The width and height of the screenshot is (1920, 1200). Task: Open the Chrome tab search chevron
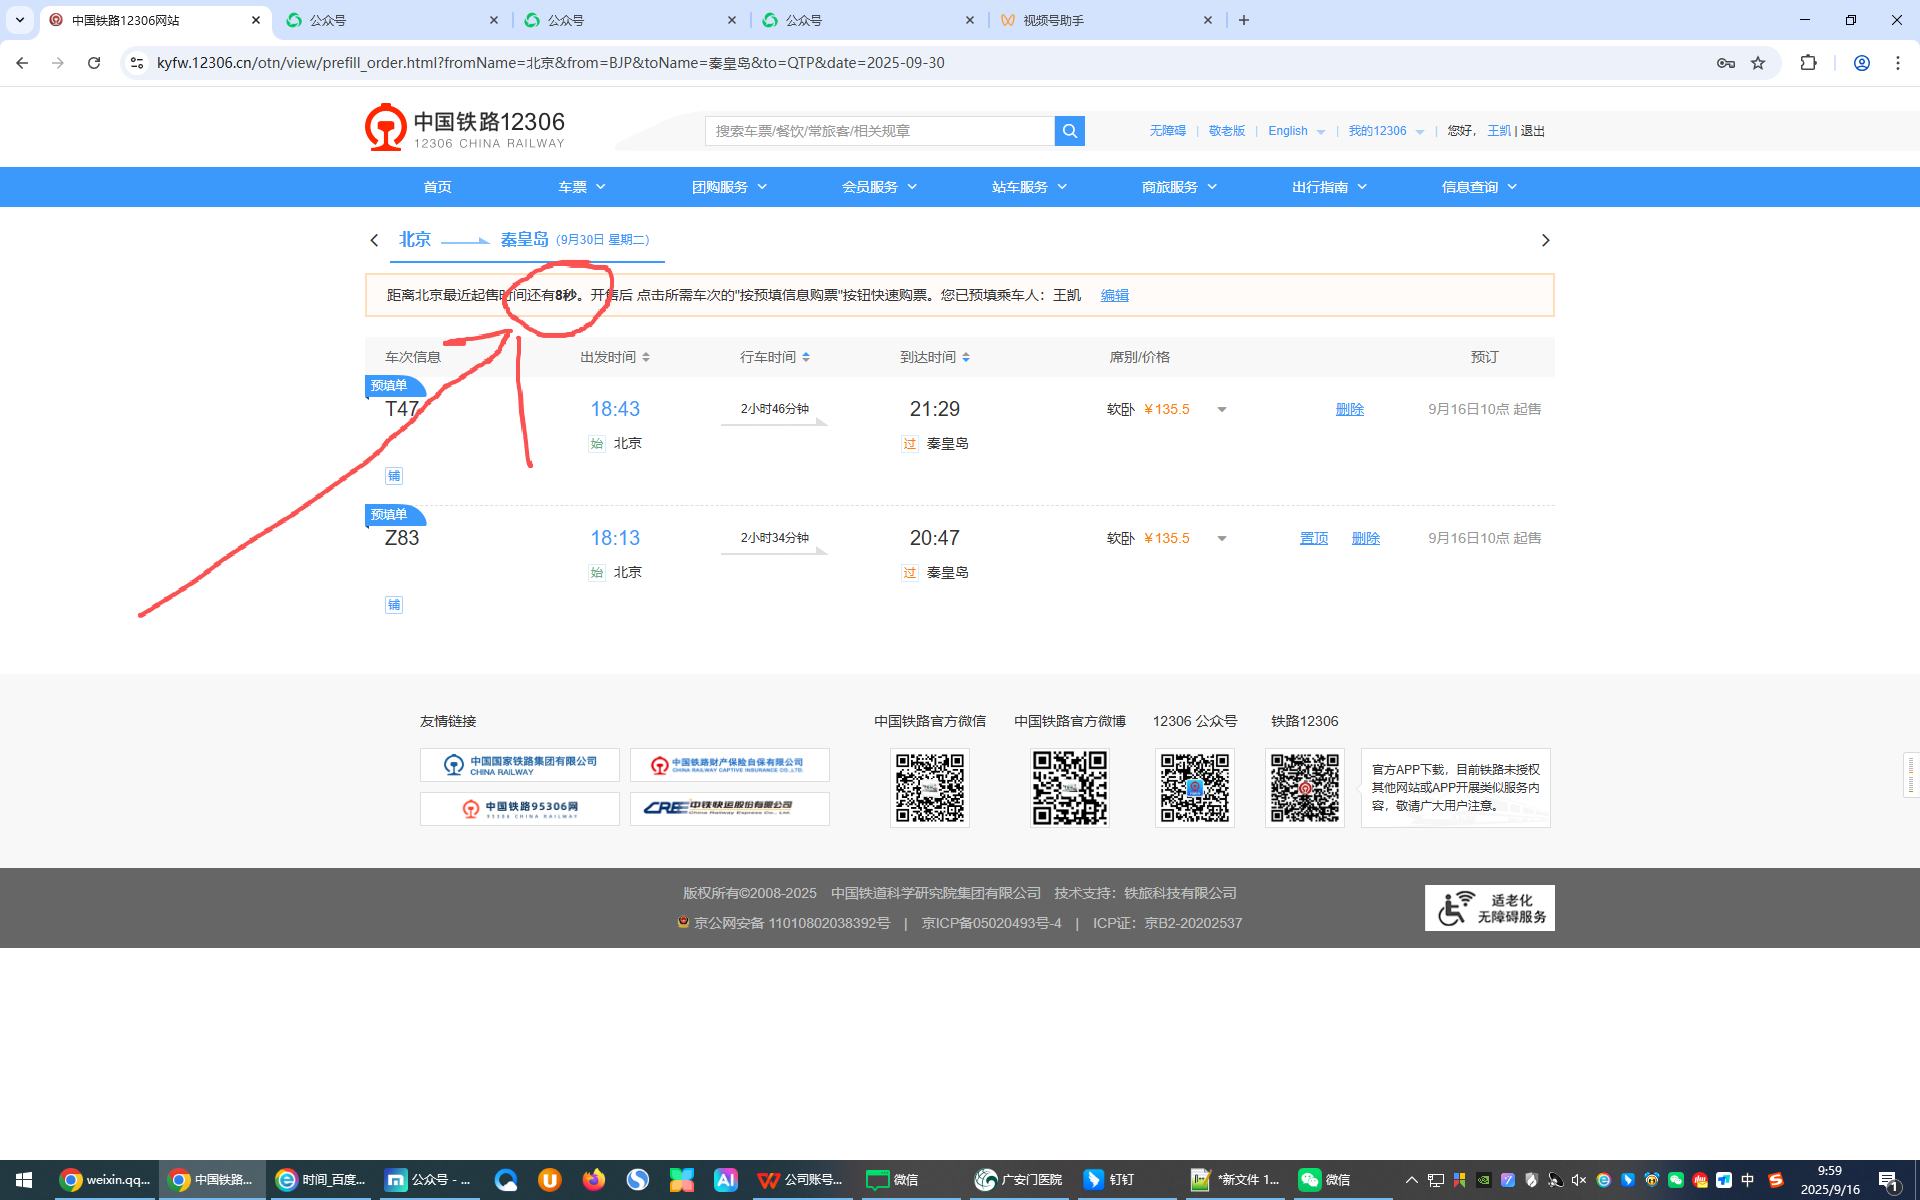[20, 20]
